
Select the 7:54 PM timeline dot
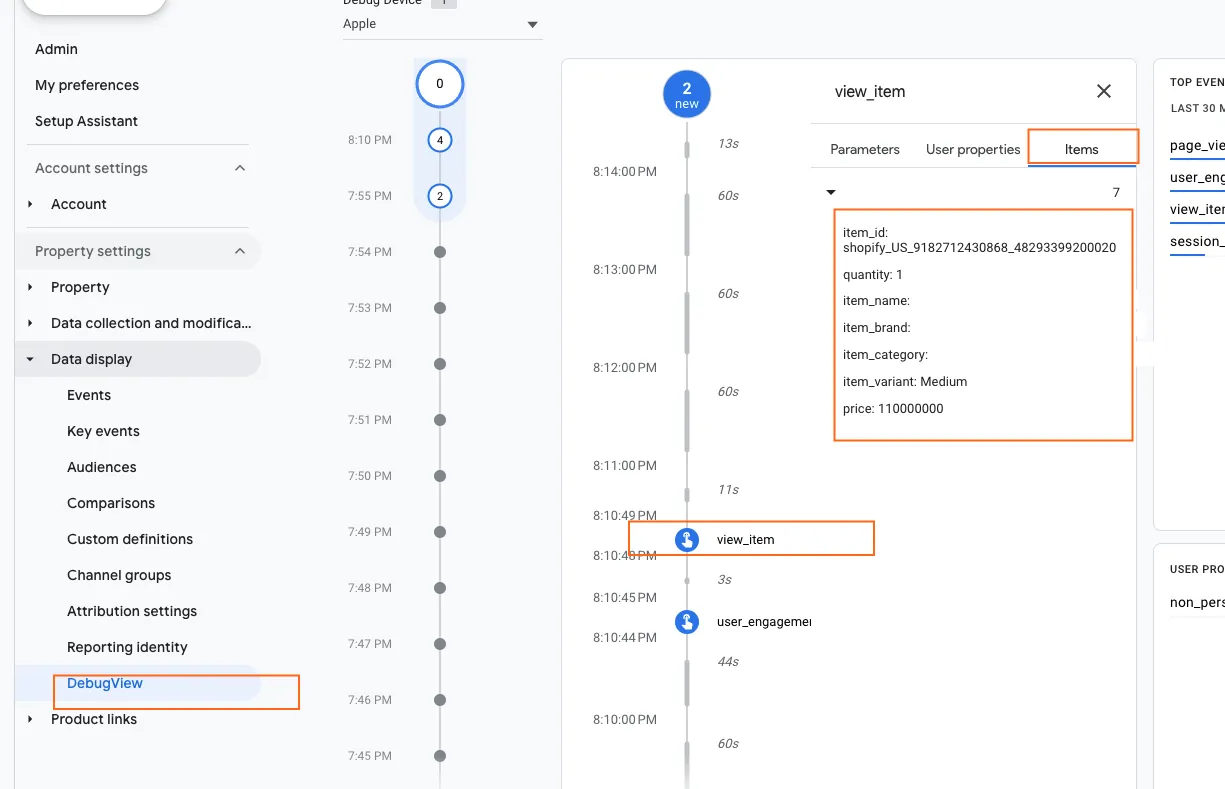click(x=440, y=252)
